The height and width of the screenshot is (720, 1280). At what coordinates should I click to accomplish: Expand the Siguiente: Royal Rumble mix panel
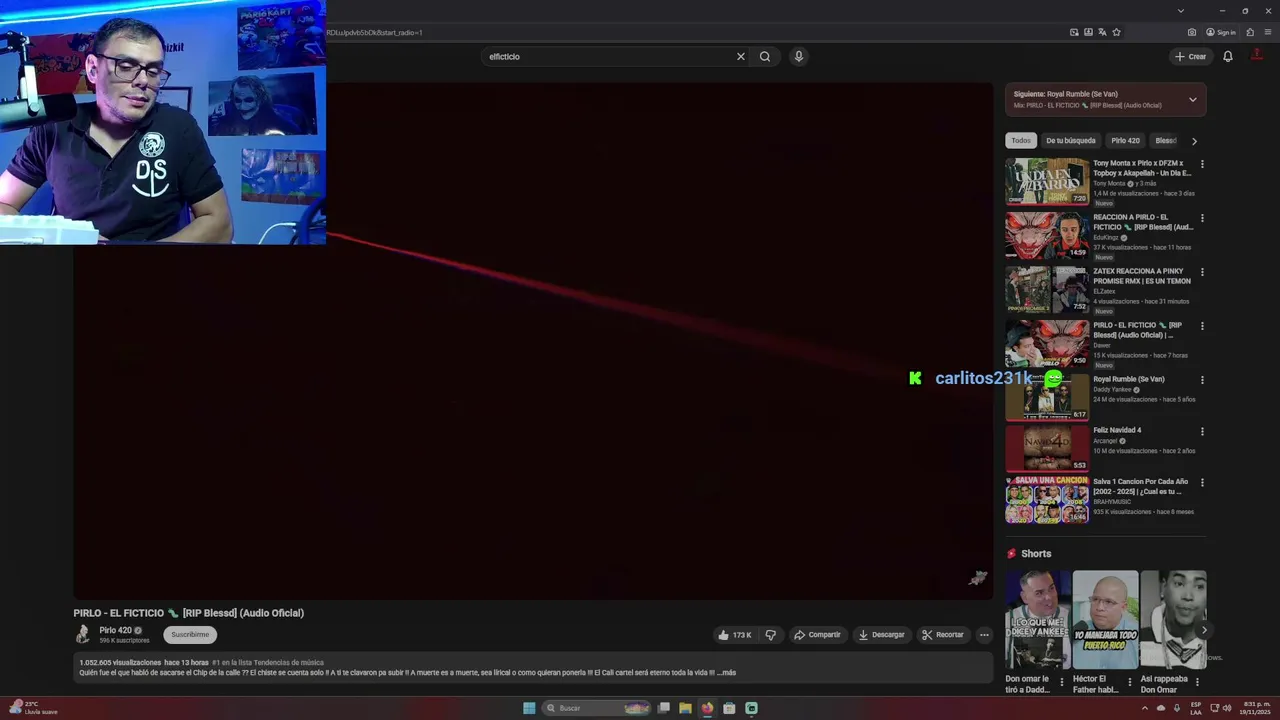(x=1192, y=100)
